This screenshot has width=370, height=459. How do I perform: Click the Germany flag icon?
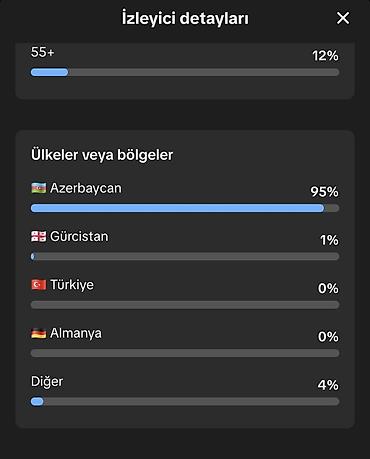(39, 333)
